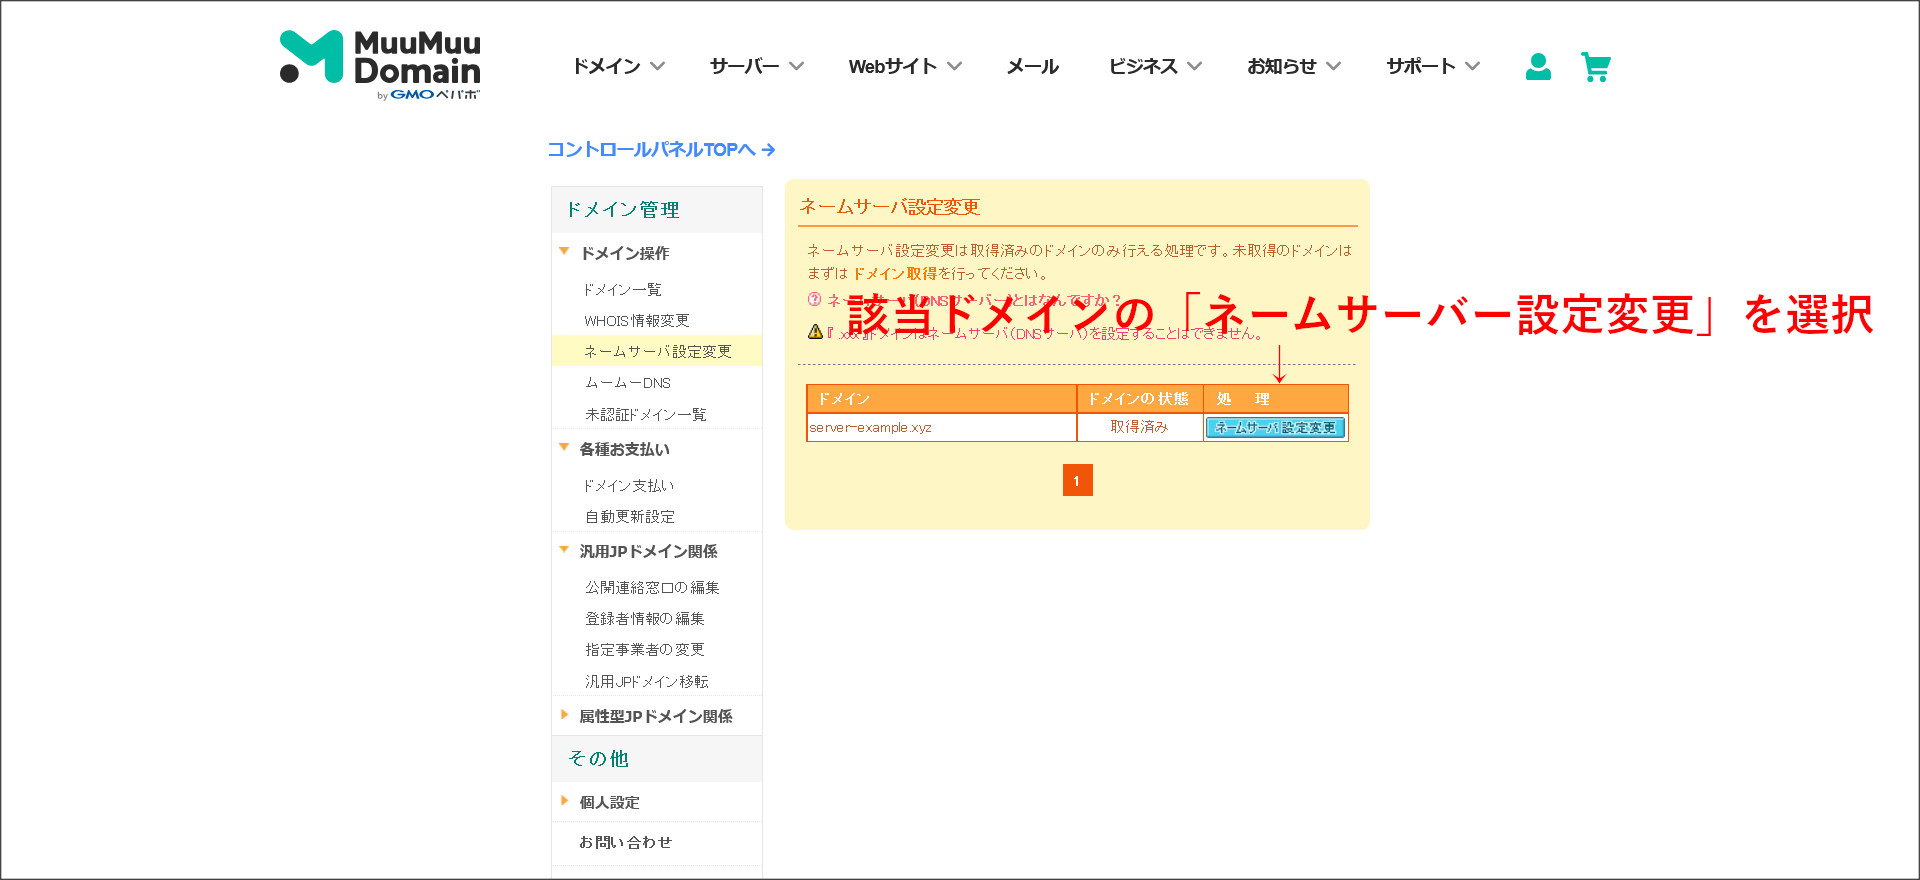The height and width of the screenshot is (880, 1920).
Task: Open お問い合わせ in the sidebar
Action: (x=626, y=842)
